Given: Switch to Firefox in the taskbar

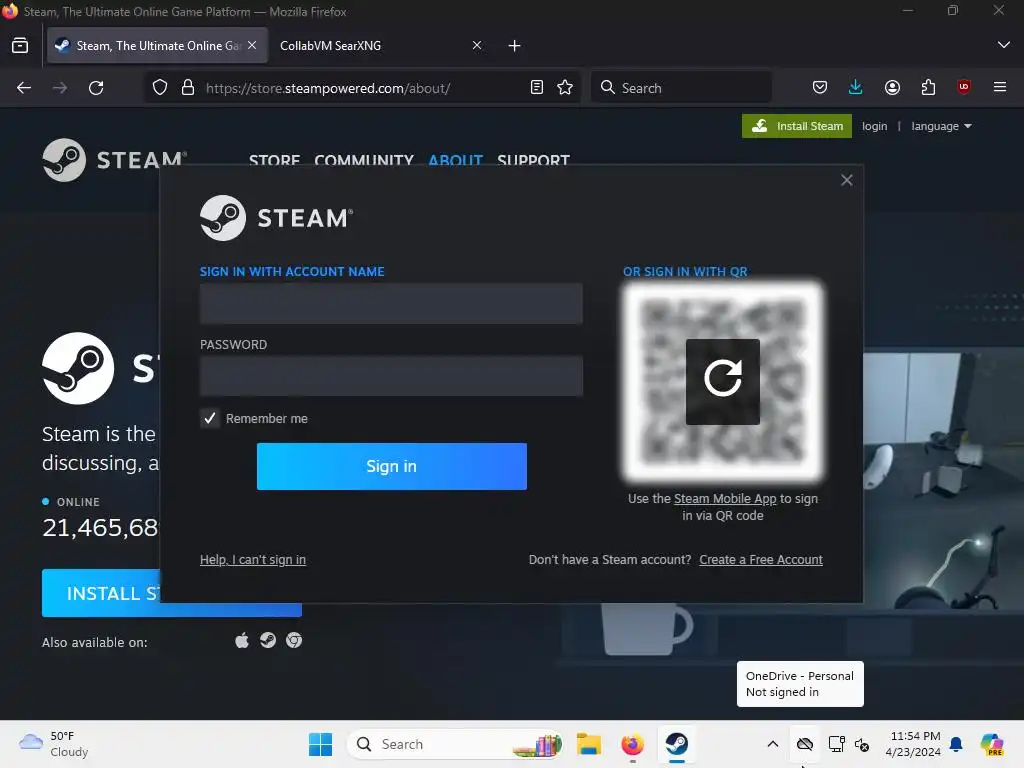Looking at the screenshot, I should click(632, 744).
